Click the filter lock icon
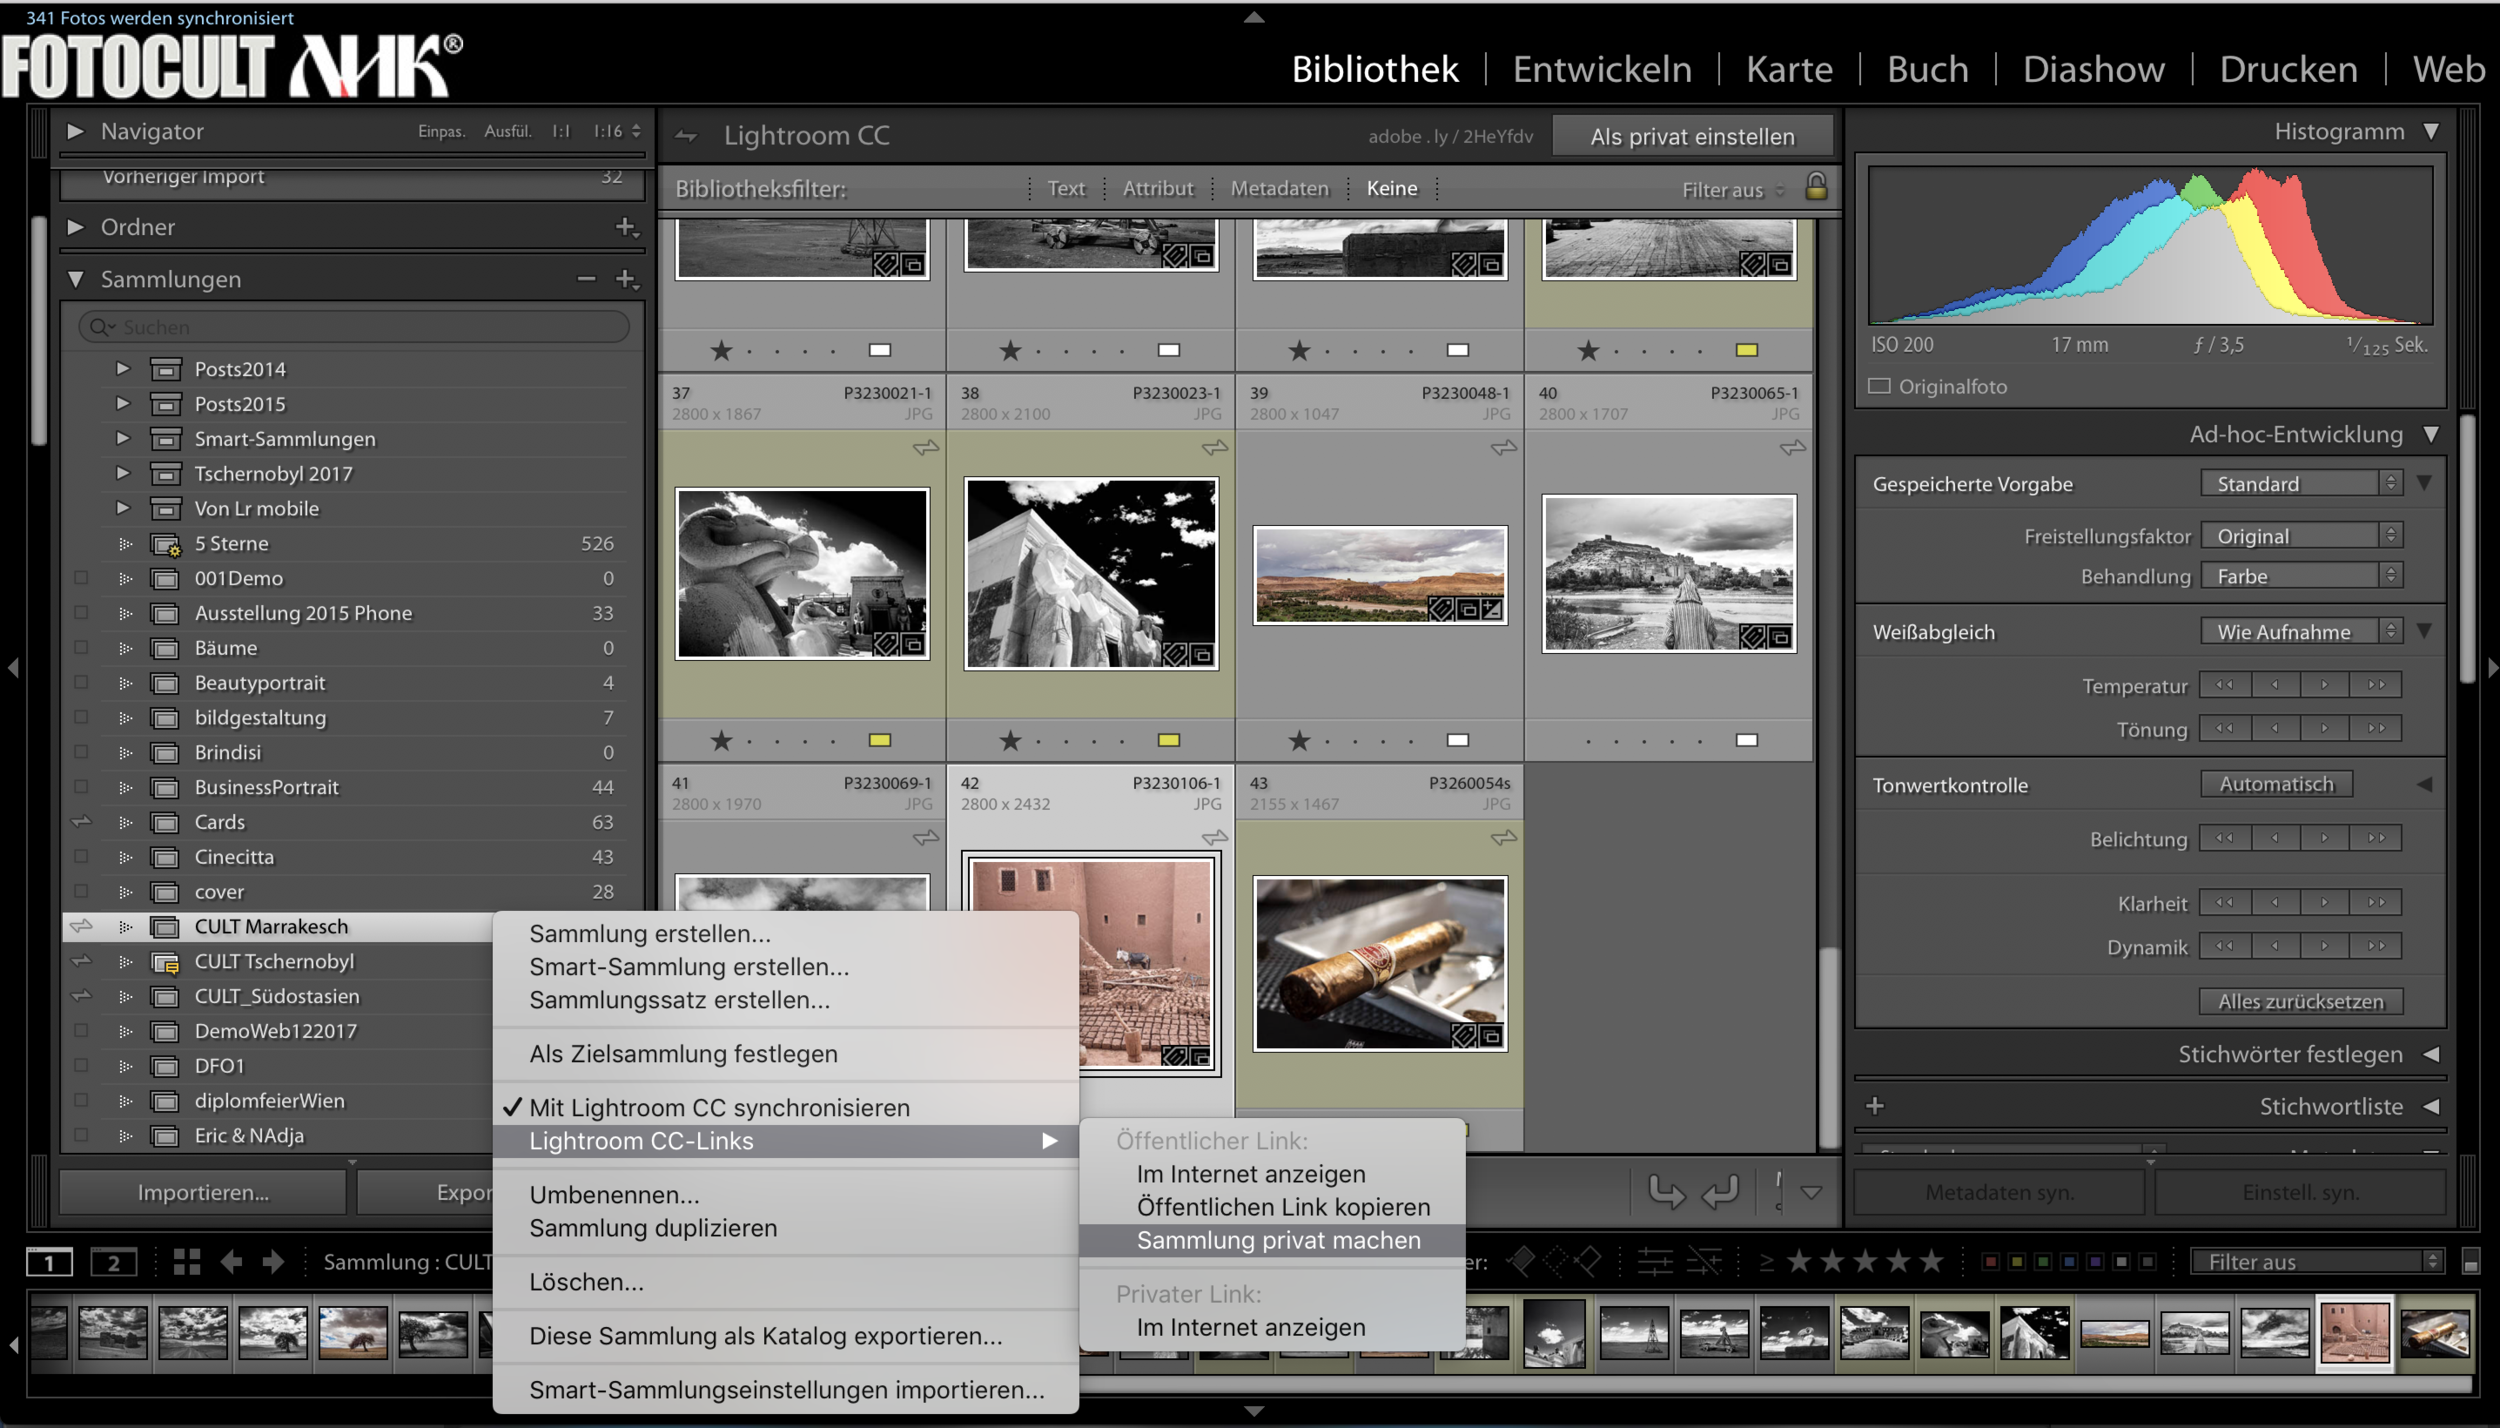The width and height of the screenshot is (2500, 1428). pos(1816,186)
